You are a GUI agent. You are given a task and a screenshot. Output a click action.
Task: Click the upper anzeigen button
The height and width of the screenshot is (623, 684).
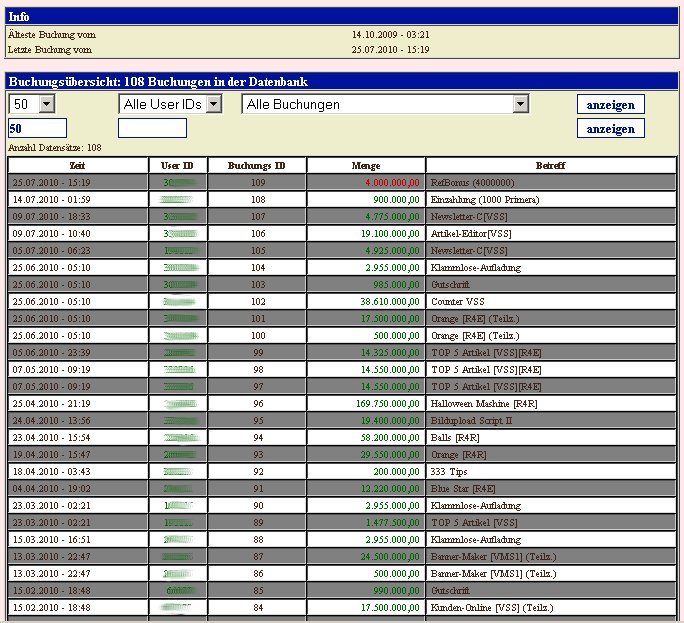point(610,105)
